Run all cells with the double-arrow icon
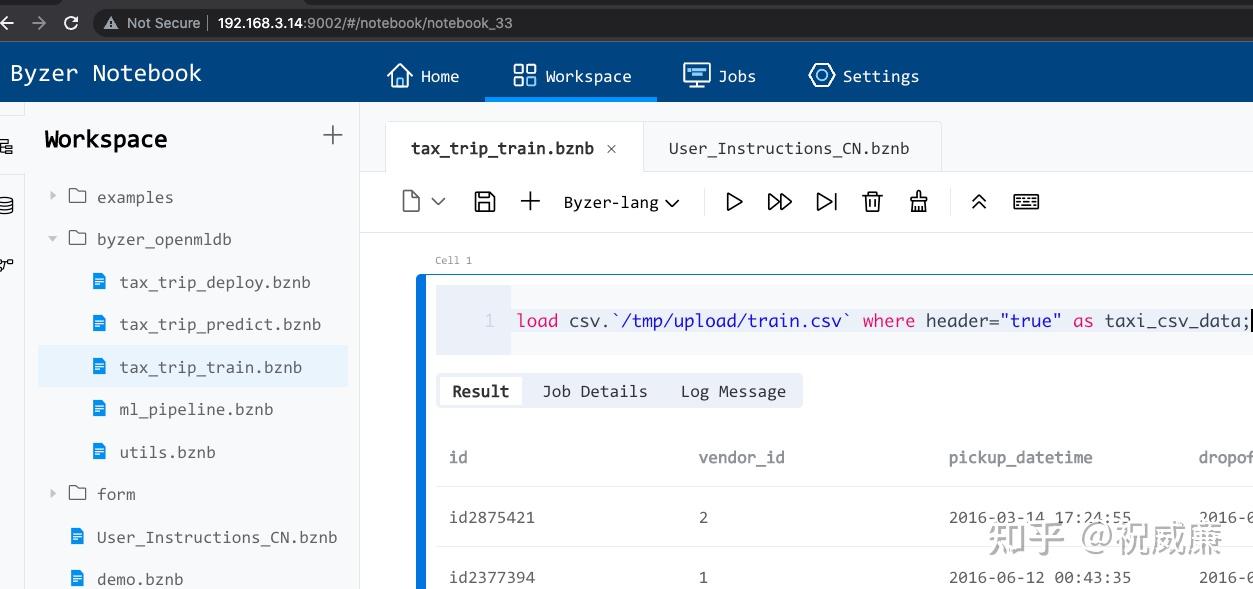Image resolution: width=1253 pixels, height=589 pixels. click(x=780, y=202)
